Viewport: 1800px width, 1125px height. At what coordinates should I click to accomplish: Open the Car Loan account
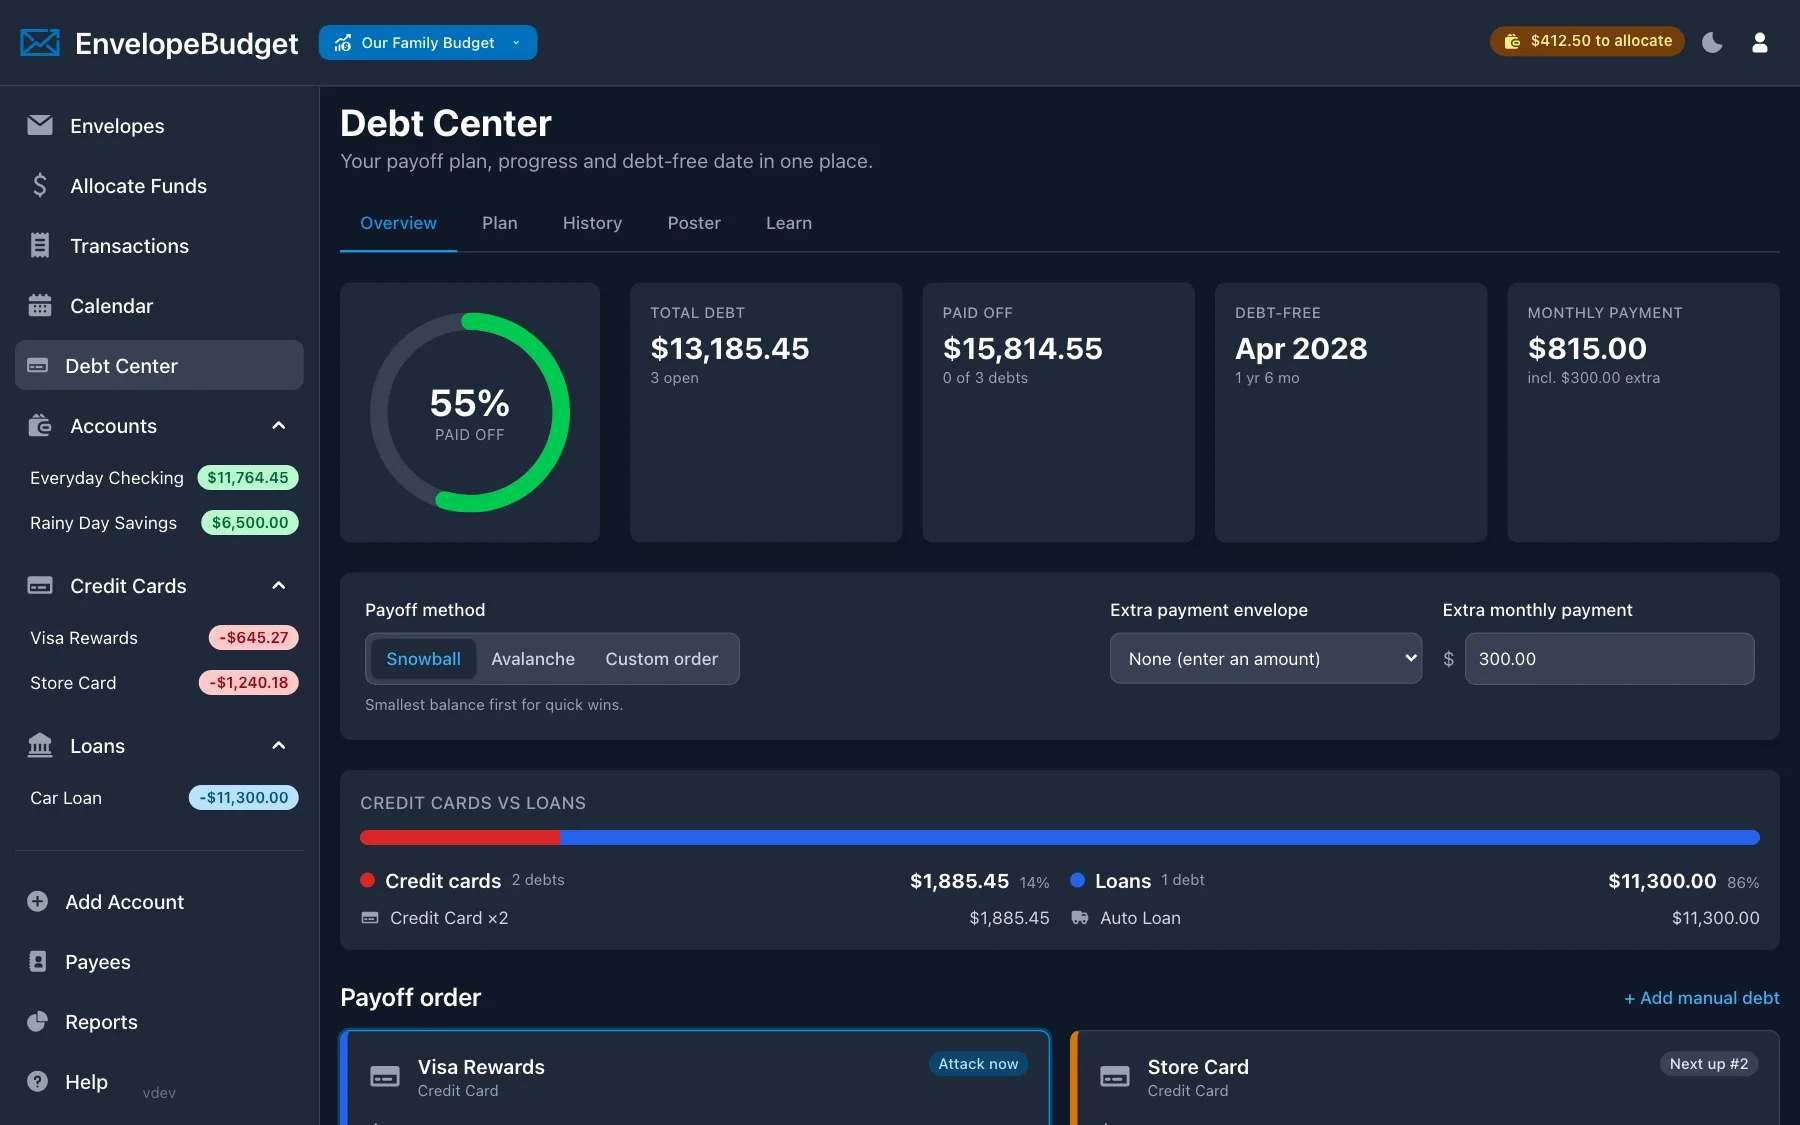pyautogui.click(x=164, y=798)
